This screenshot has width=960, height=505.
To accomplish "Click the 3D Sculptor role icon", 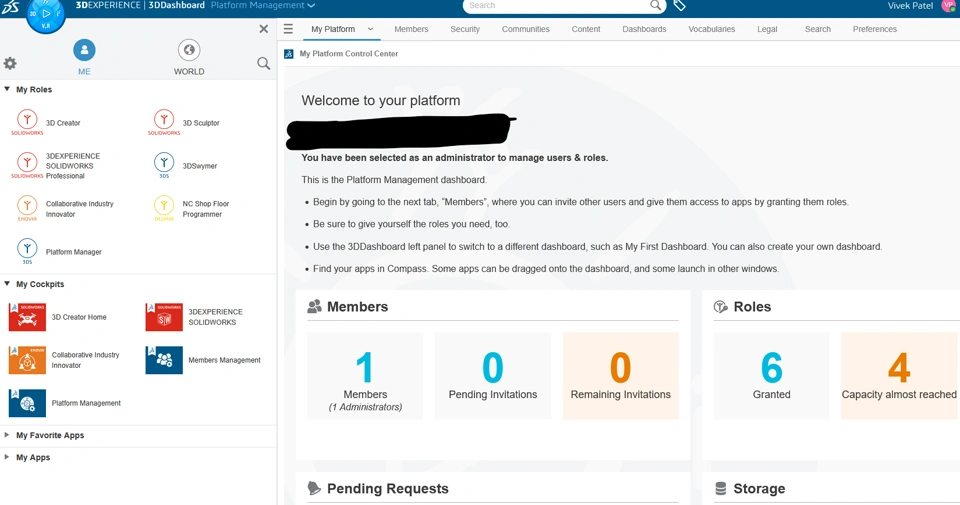I will tap(164, 121).
